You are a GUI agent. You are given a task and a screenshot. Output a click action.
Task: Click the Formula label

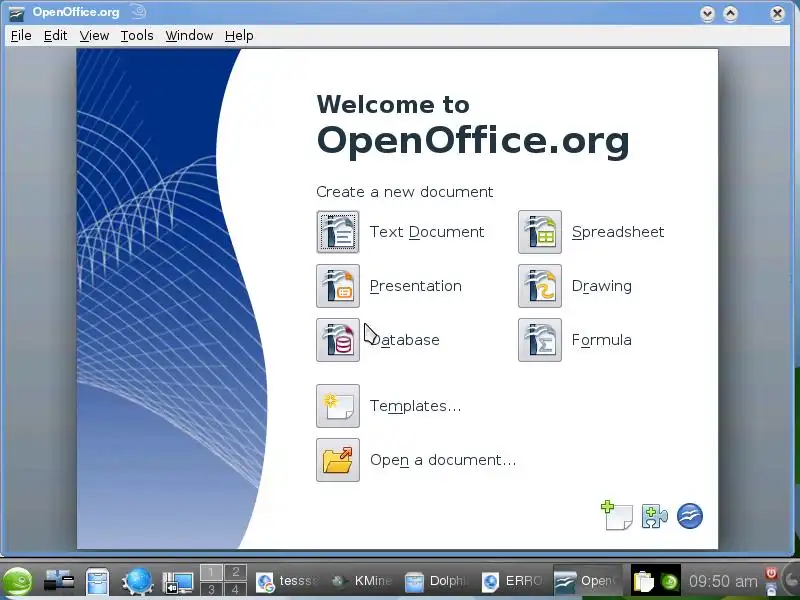602,340
